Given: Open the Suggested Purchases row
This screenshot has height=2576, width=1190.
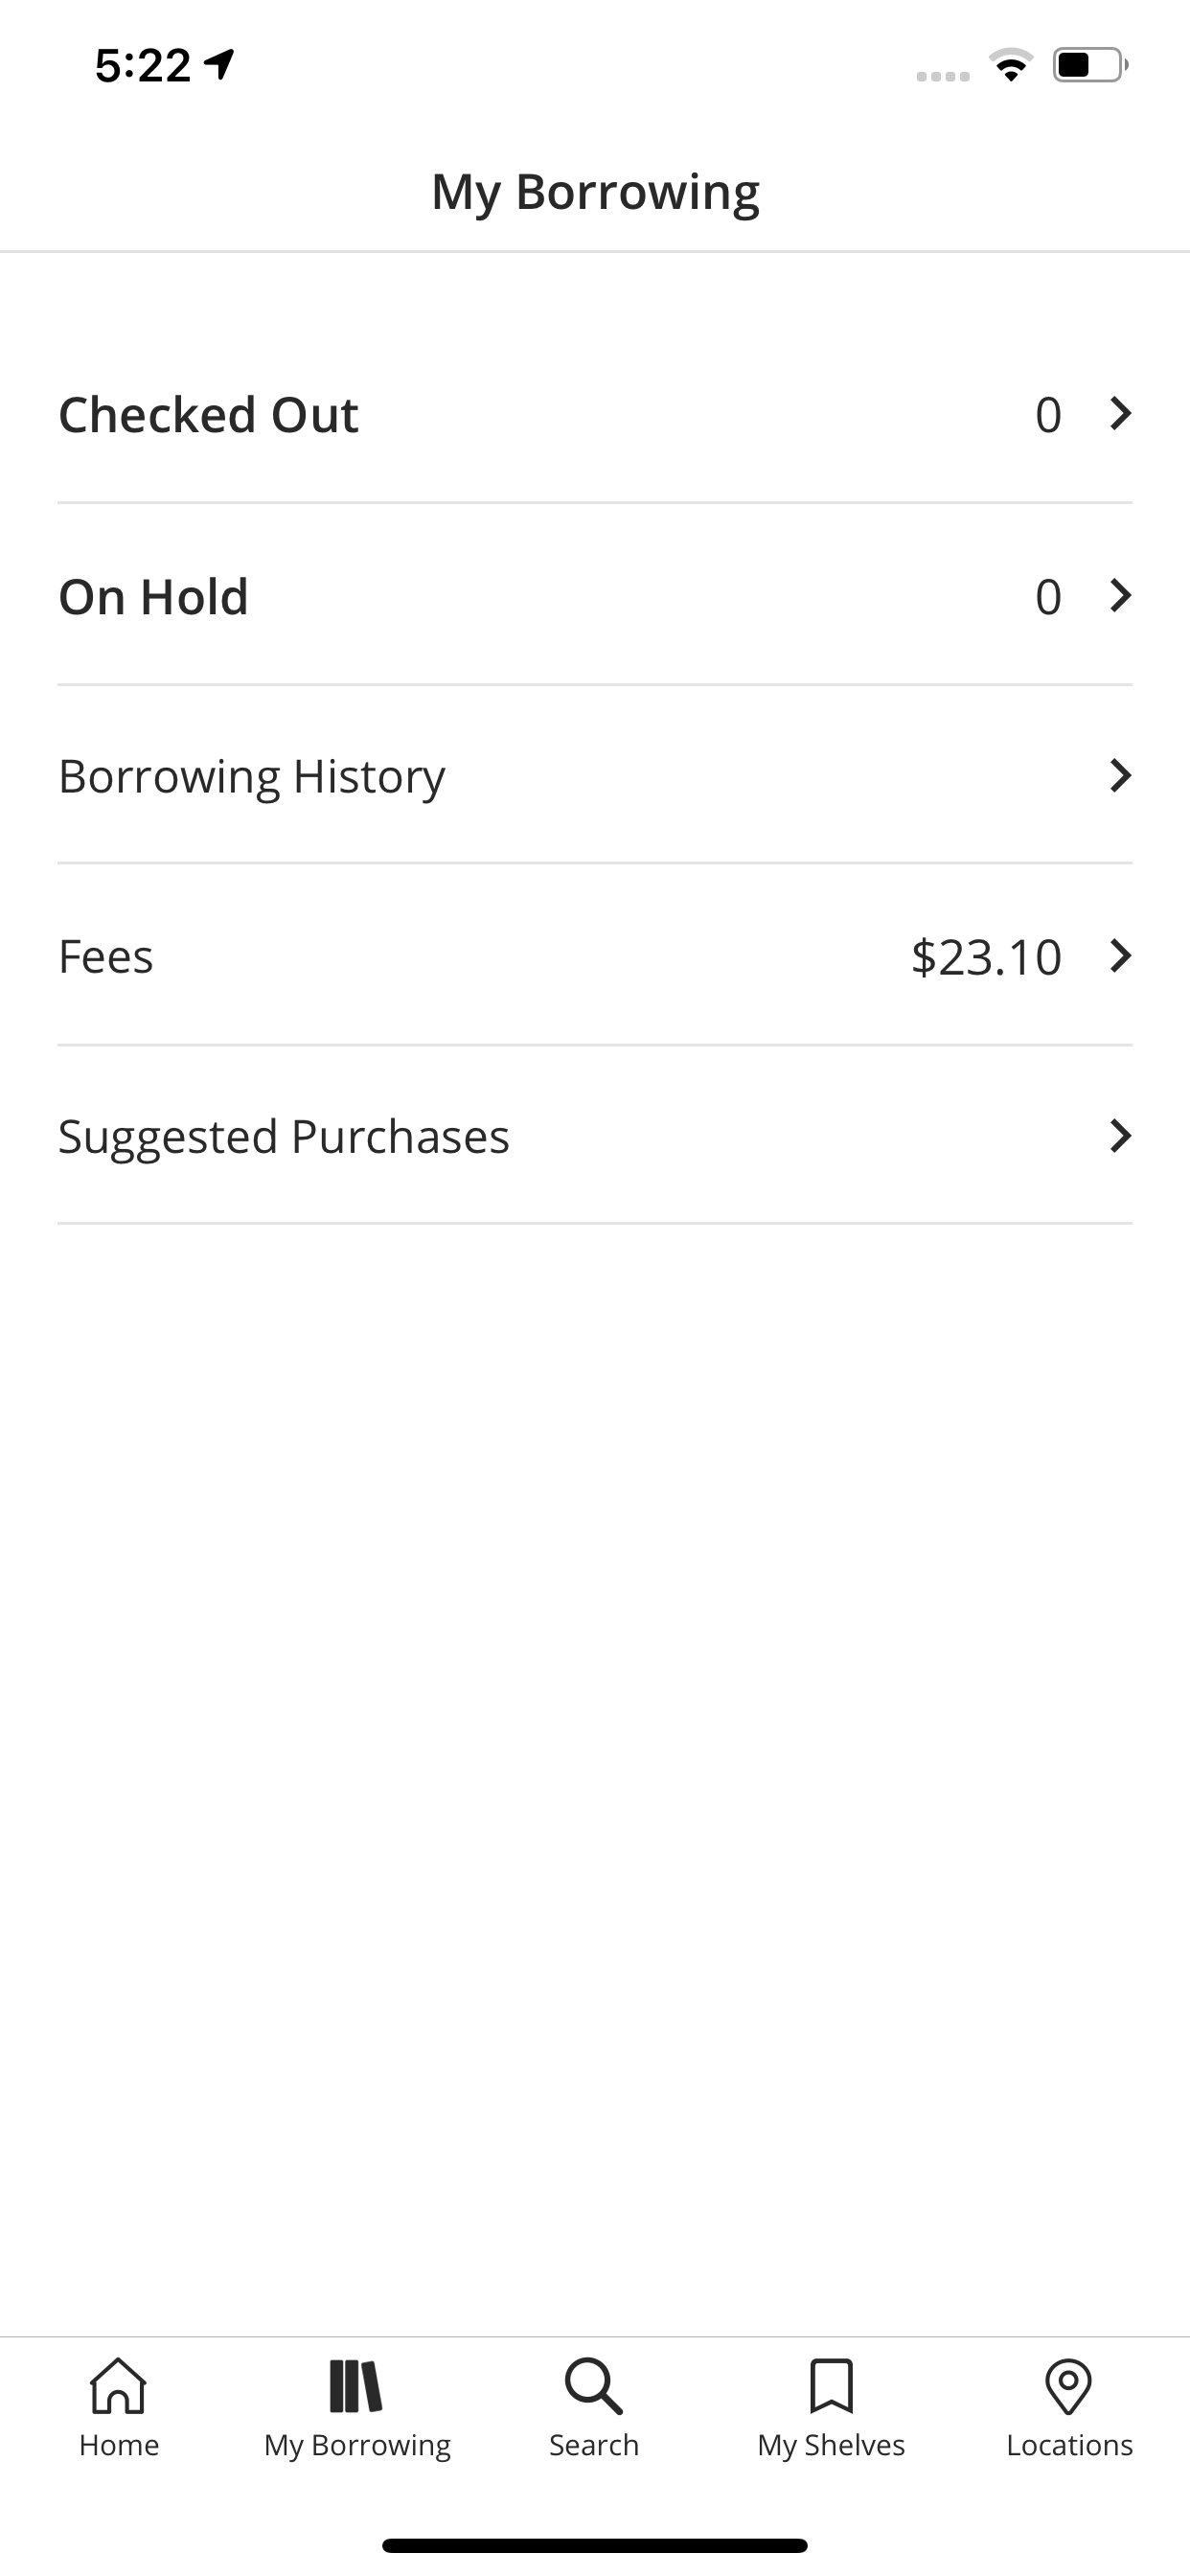Looking at the screenshot, I should point(595,1136).
